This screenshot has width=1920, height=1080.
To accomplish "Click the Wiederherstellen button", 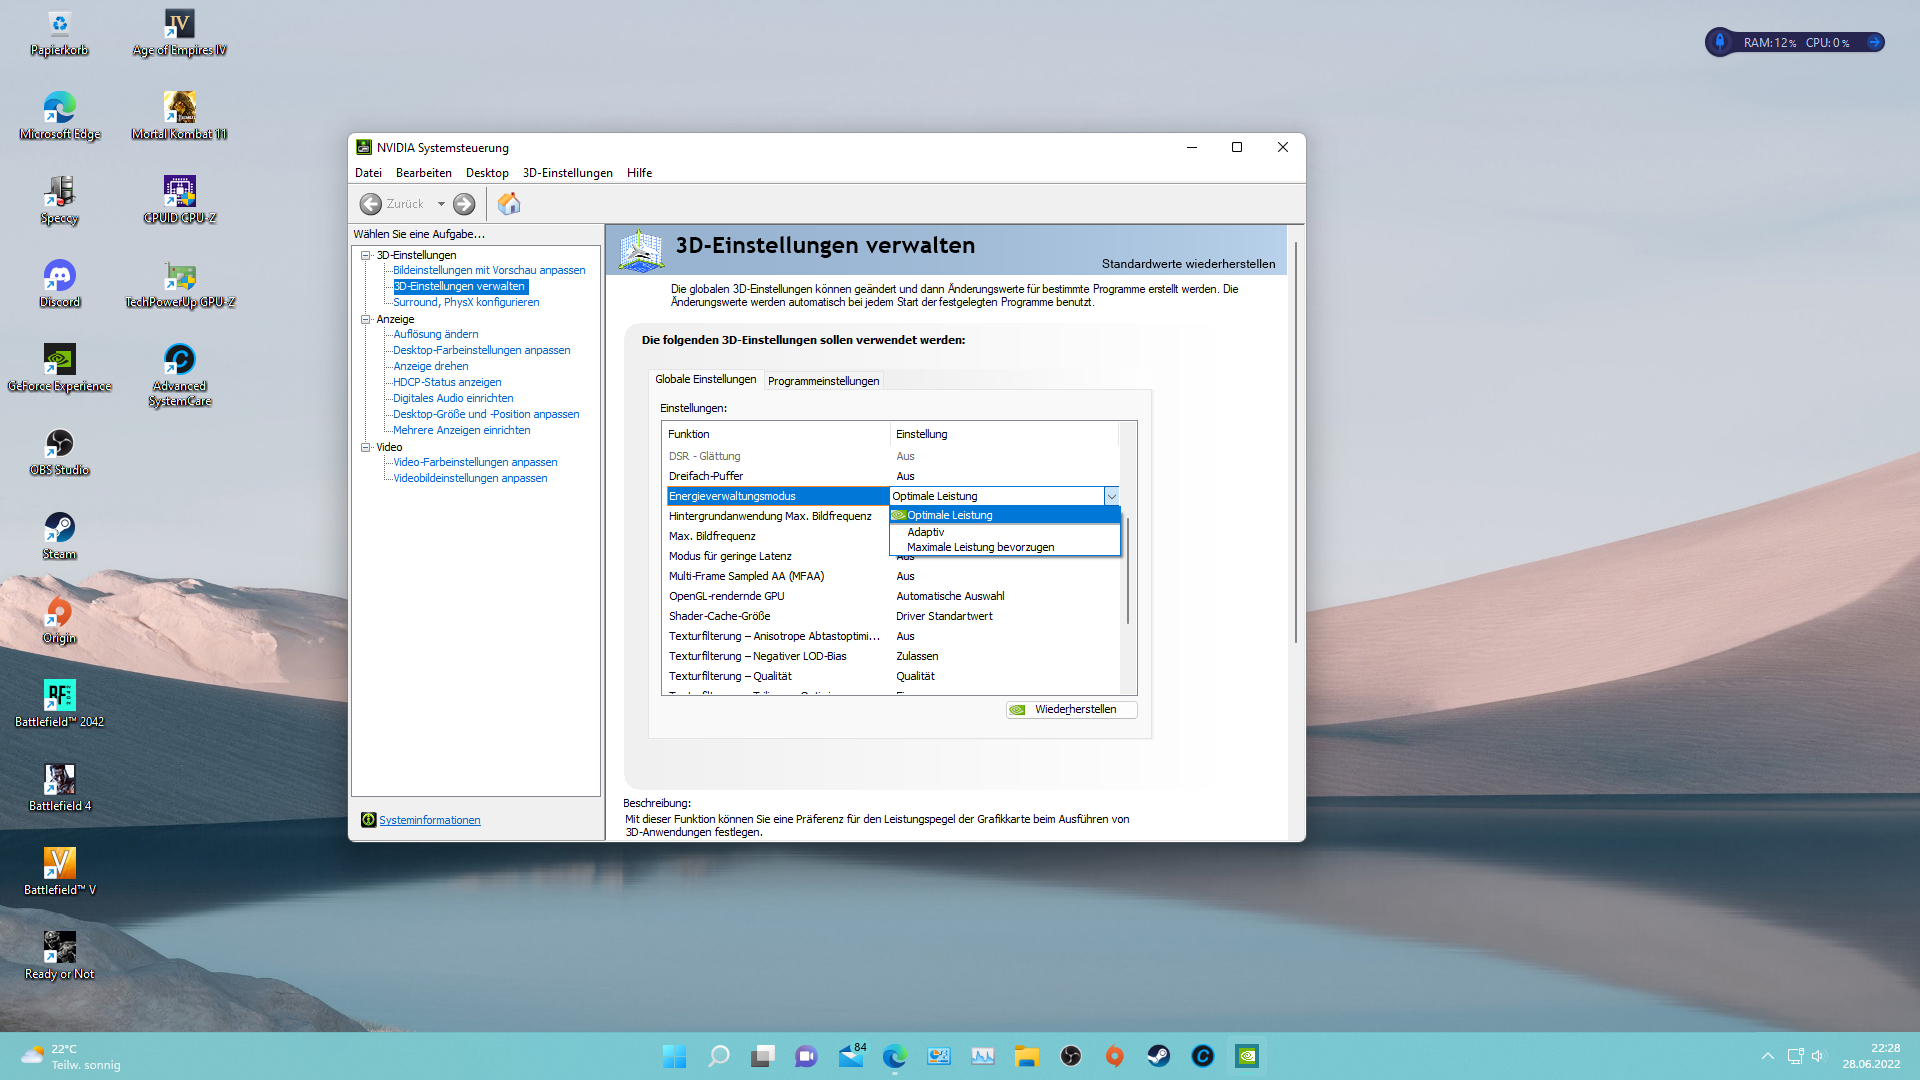I will (1071, 709).
